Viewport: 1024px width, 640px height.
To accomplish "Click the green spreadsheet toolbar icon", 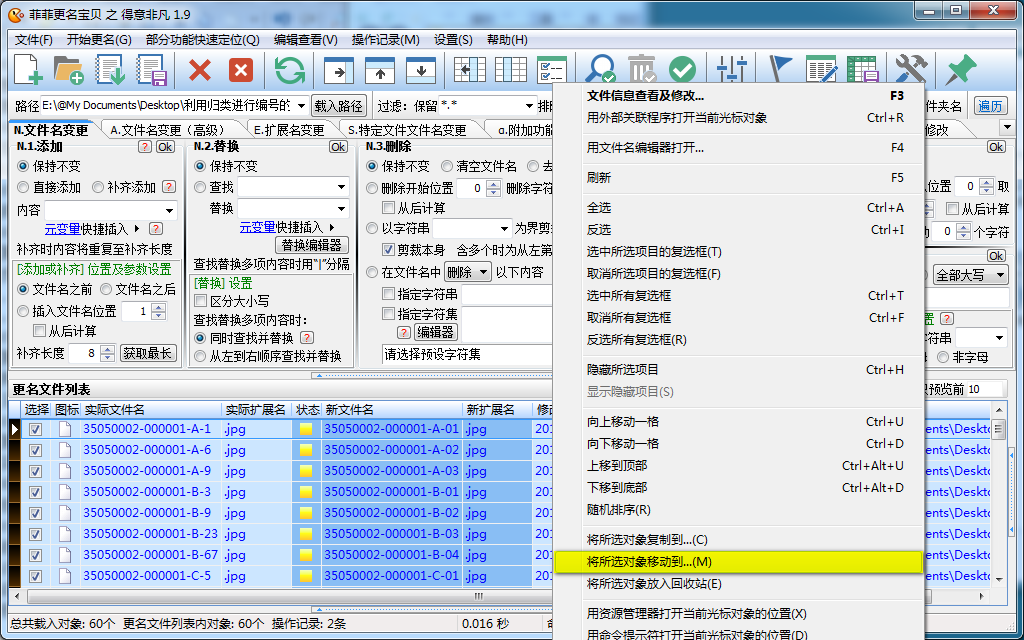I will [x=863, y=69].
